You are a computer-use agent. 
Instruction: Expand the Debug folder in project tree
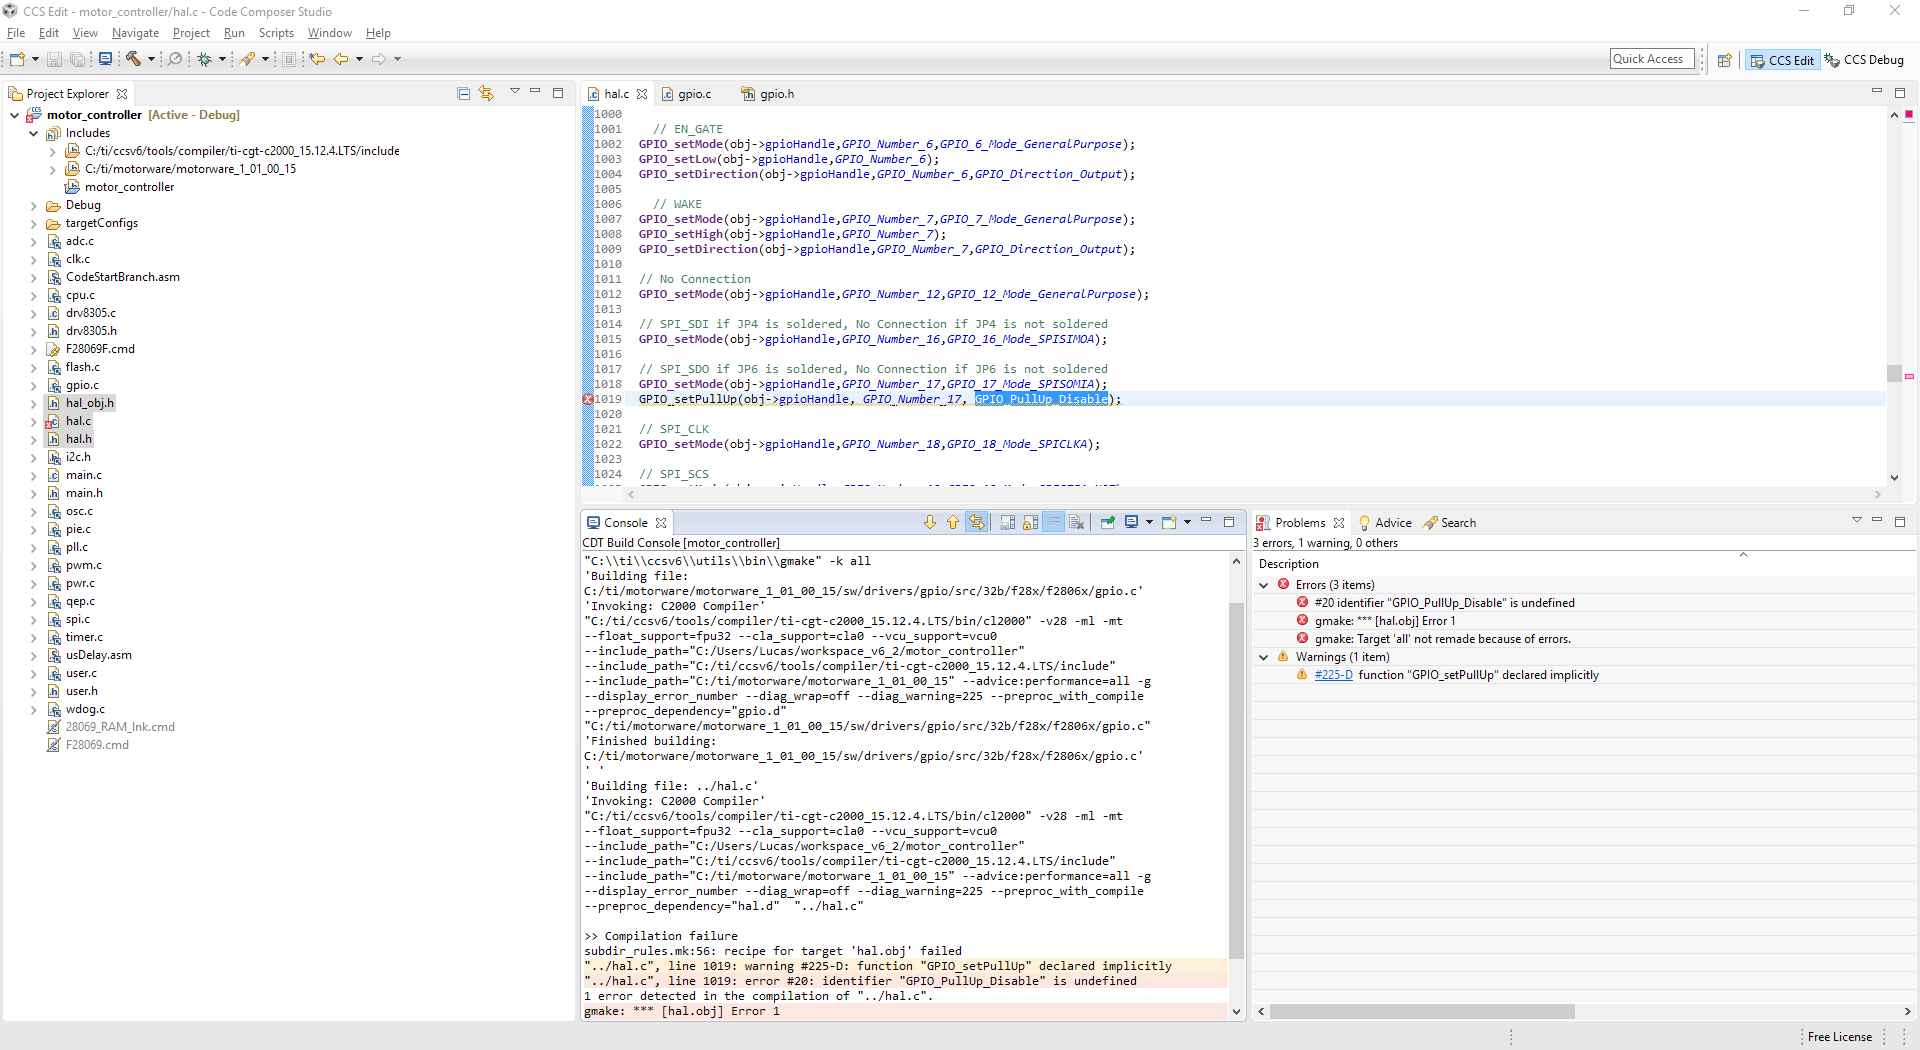tap(34, 205)
